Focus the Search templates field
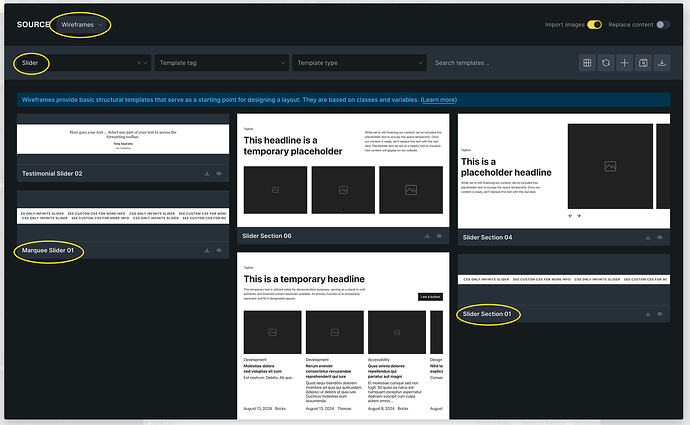 [502, 63]
